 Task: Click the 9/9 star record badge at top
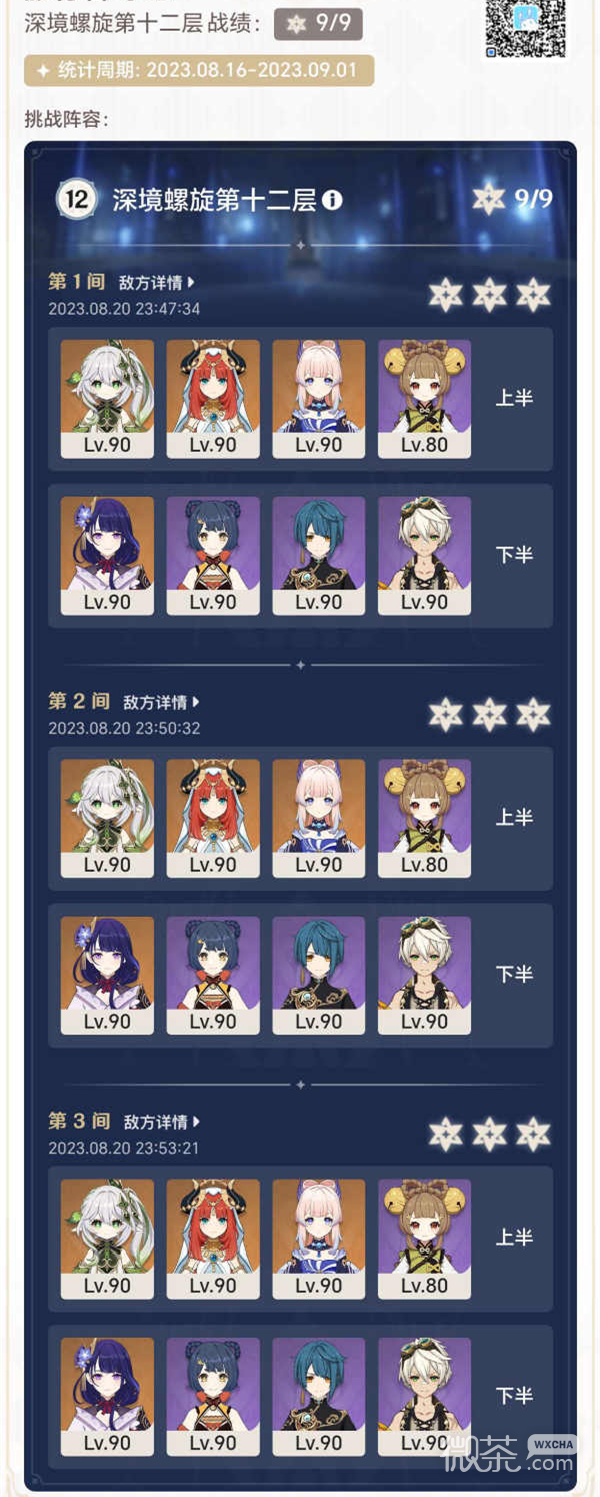pyautogui.click(x=318, y=23)
